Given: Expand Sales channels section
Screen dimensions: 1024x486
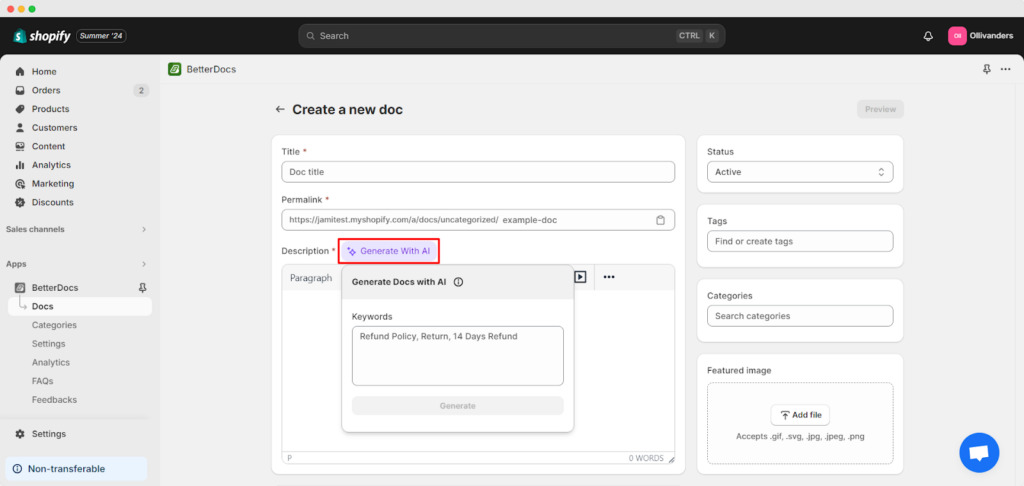Looking at the screenshot, I should click(144, 229).
